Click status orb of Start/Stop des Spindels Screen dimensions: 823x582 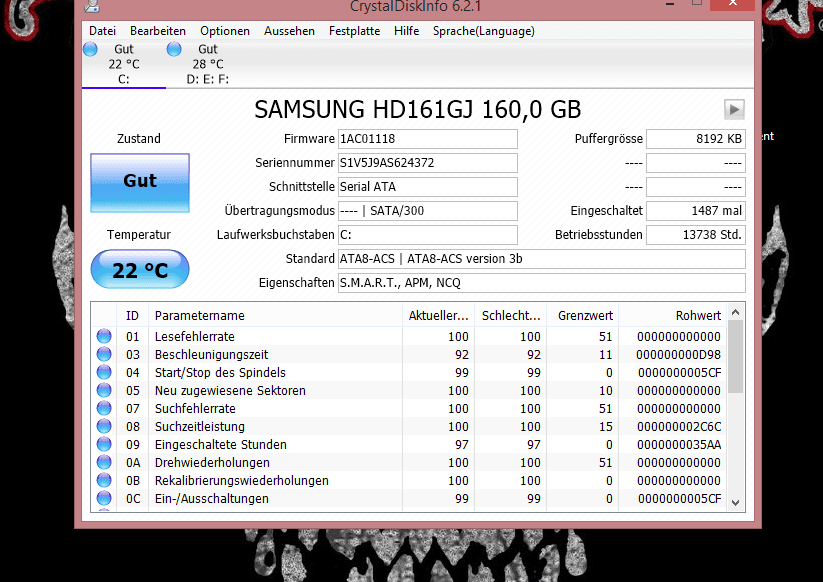pyautogui.click(x=104, y=372)
